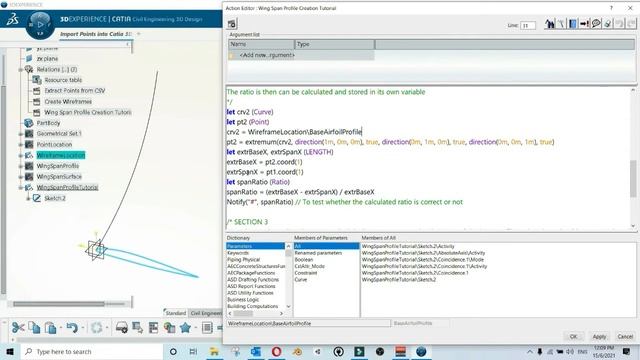
Task: Click the Undo arrow icon
Action: point(72,327)
